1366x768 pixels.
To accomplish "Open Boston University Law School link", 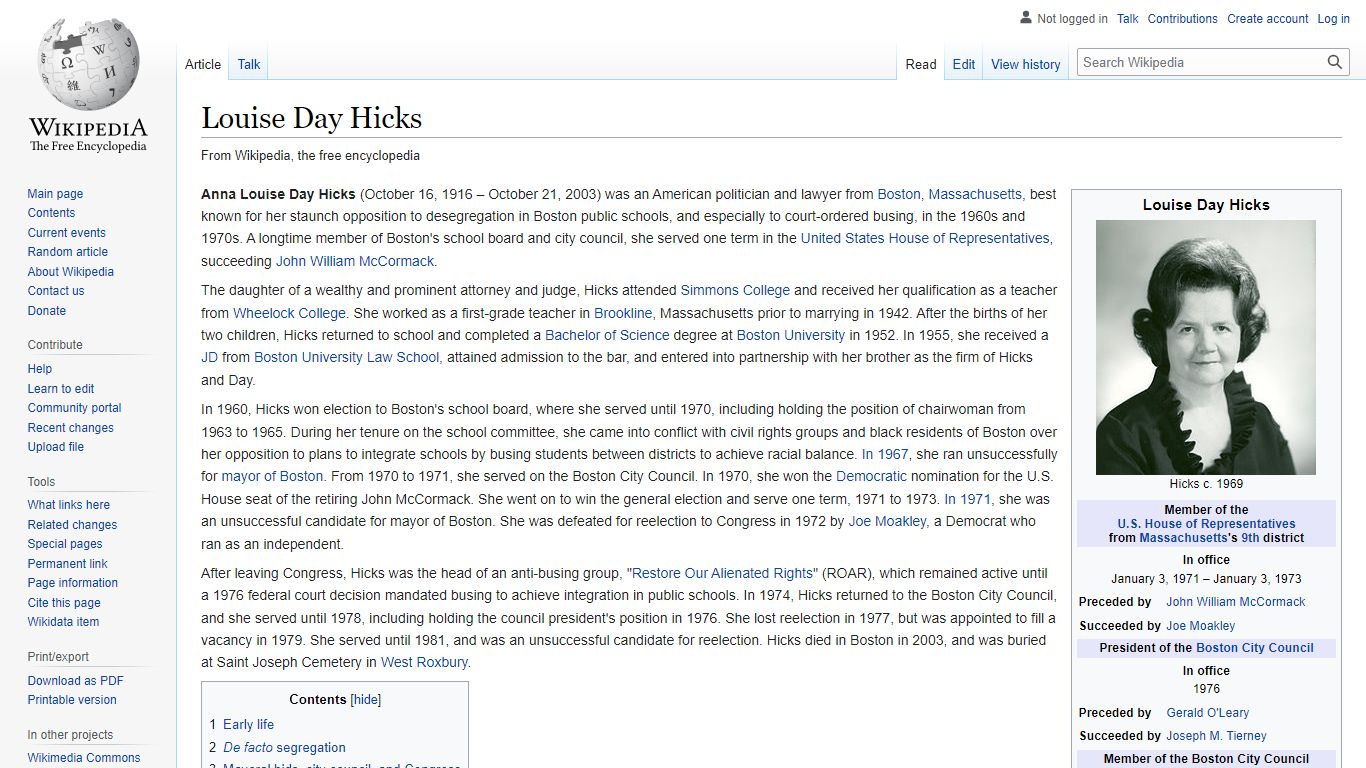I will tap(346, 357).
